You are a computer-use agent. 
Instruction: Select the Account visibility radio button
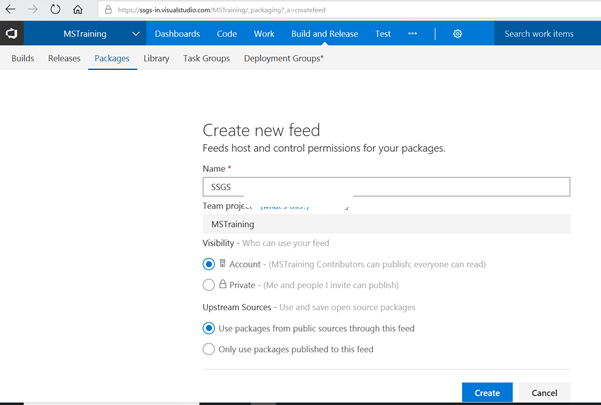[209, 264]
